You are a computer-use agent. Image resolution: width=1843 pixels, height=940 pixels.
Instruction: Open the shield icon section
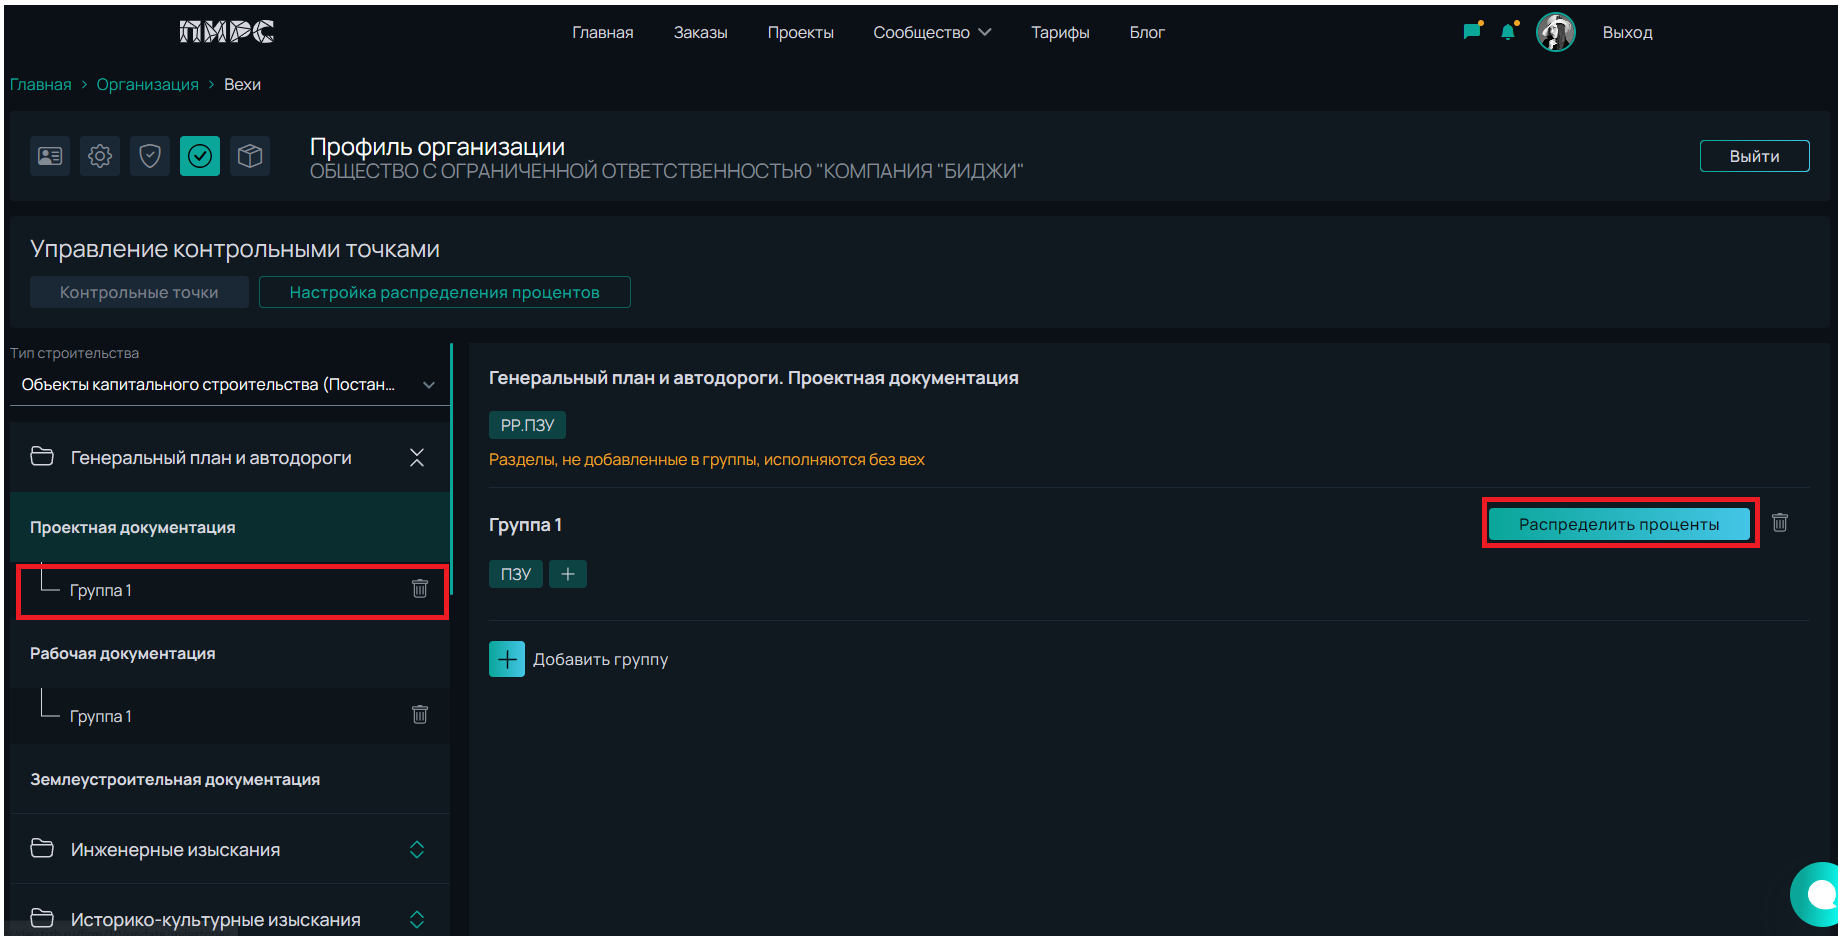tap(150, 156)
